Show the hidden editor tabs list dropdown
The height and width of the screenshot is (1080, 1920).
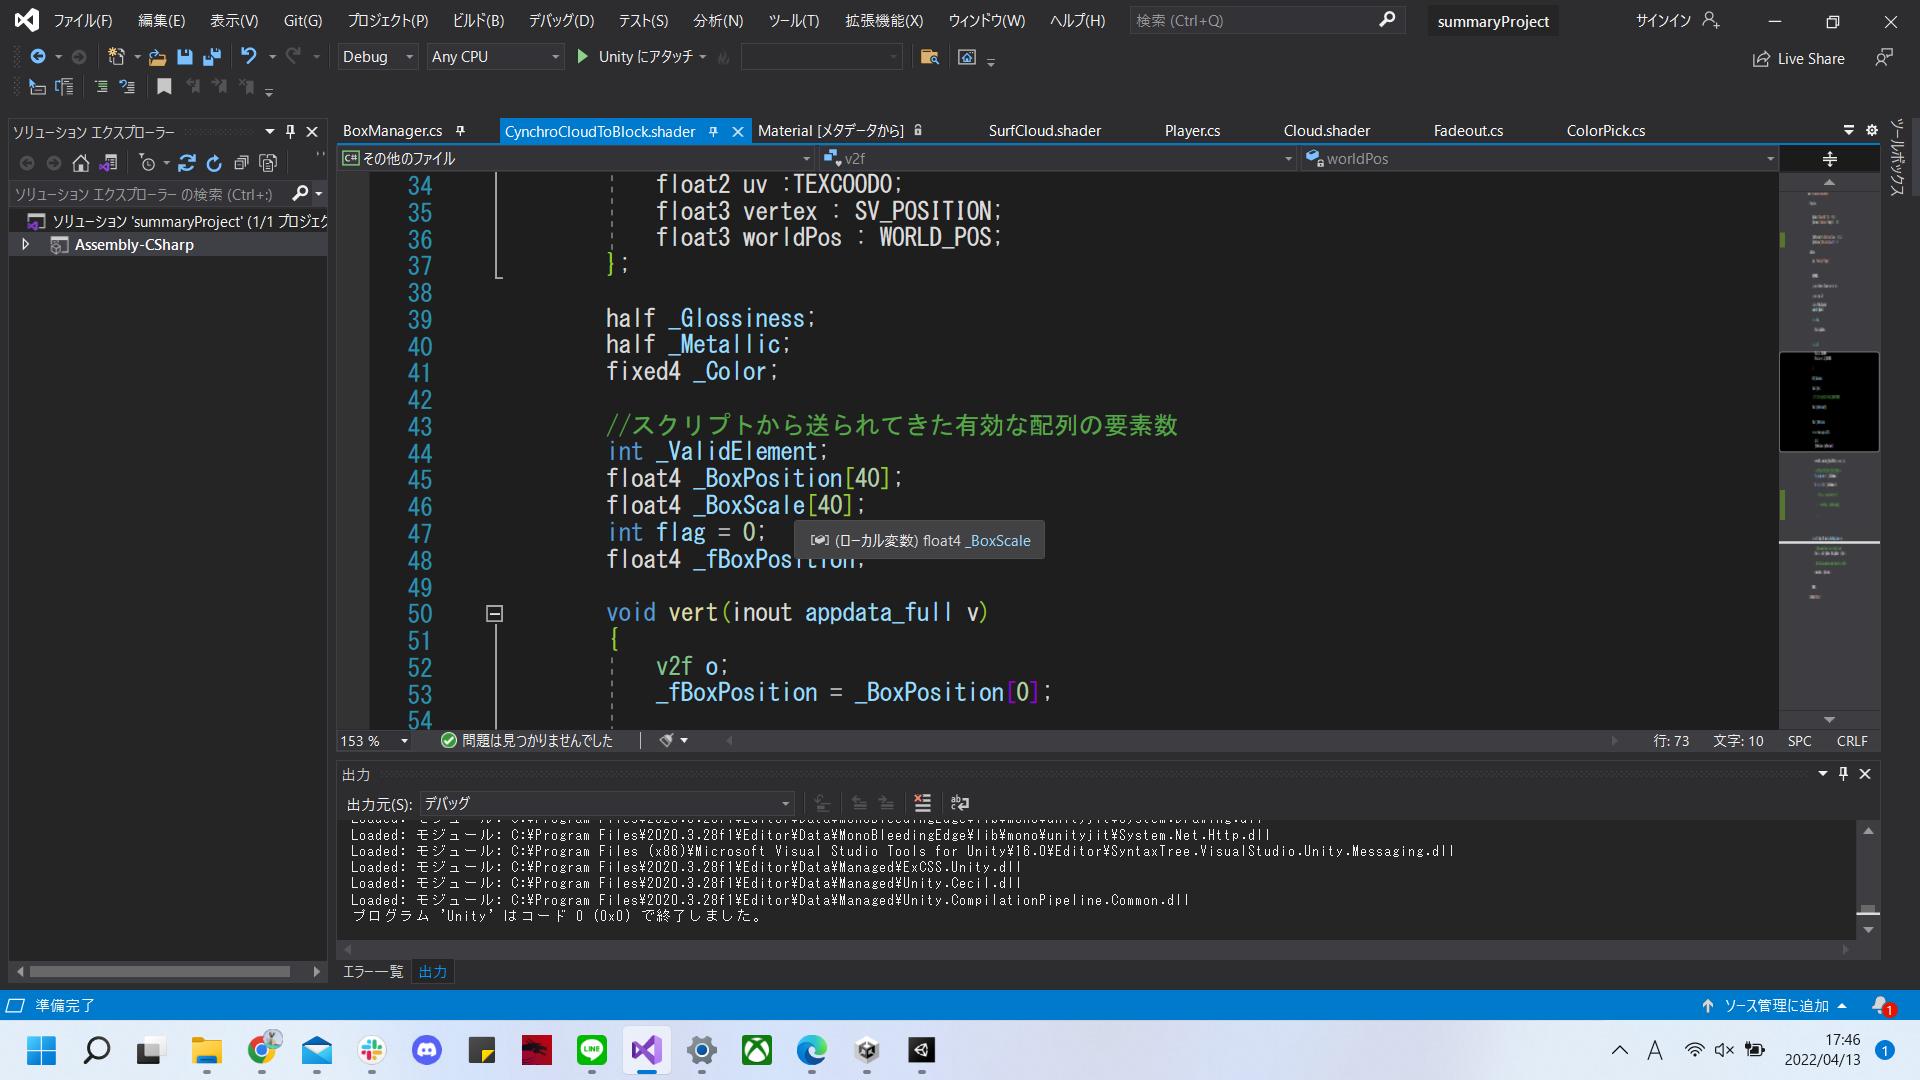pyautogui.click(x=1849, y=130)
